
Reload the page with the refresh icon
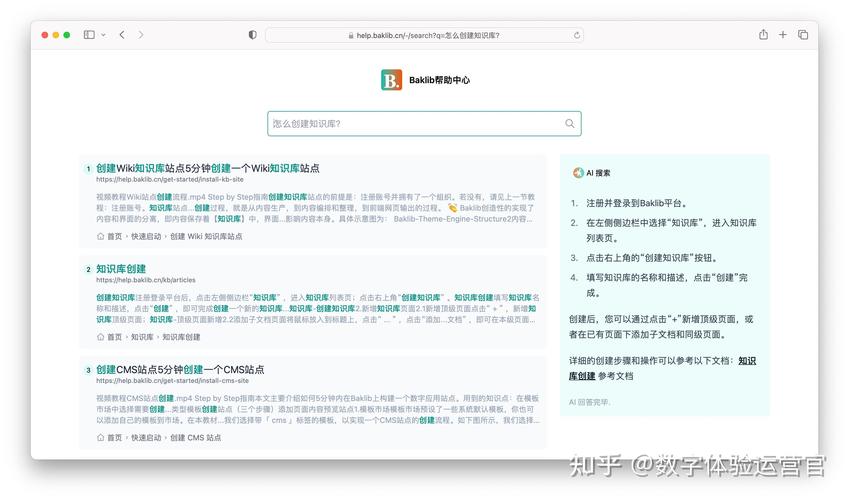(577, 35)
